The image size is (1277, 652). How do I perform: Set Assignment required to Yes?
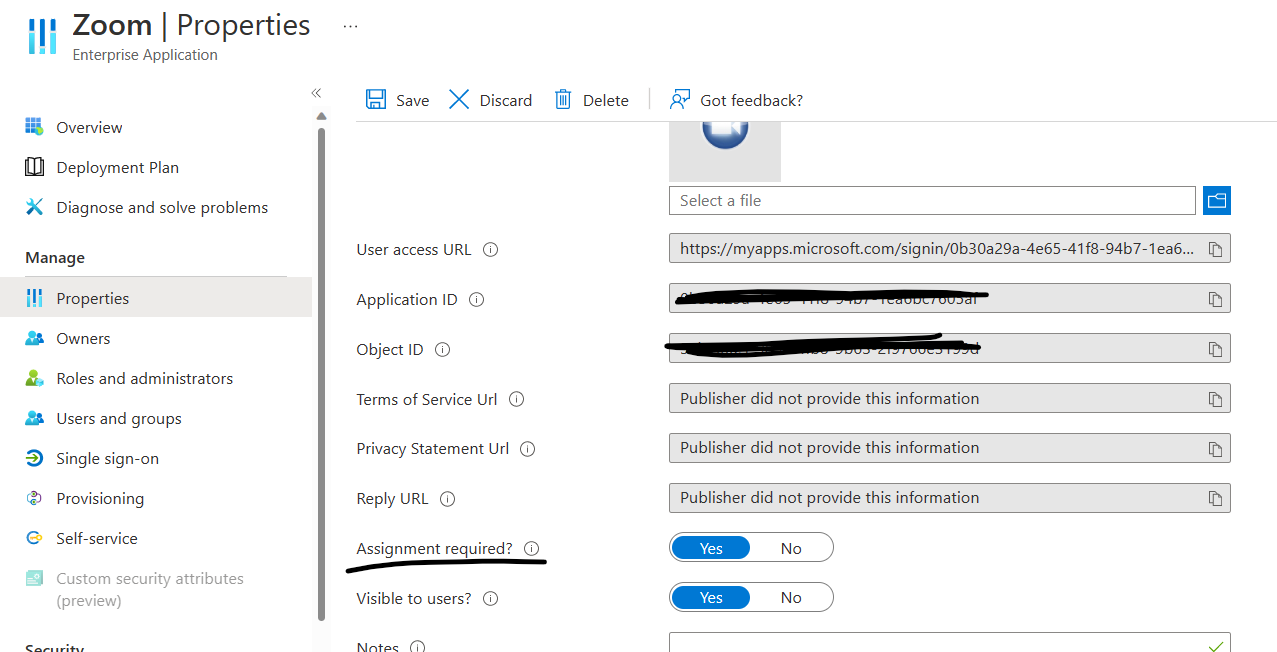[x=711, y=548]
